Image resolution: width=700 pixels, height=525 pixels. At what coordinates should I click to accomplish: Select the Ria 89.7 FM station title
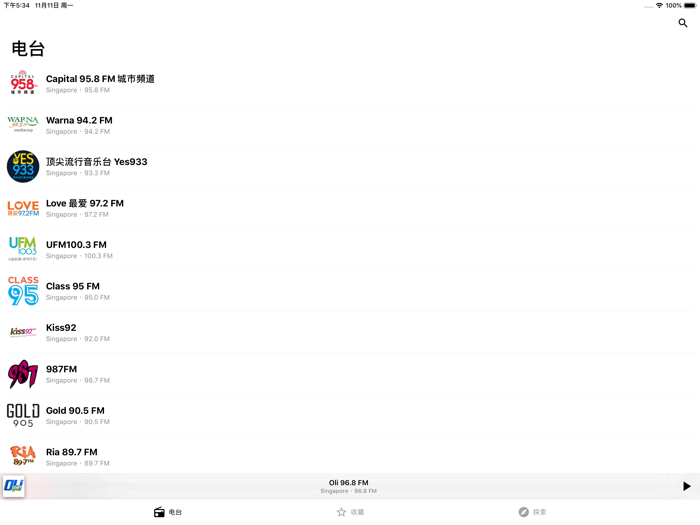pyautogui.click(x=71, y=452)
